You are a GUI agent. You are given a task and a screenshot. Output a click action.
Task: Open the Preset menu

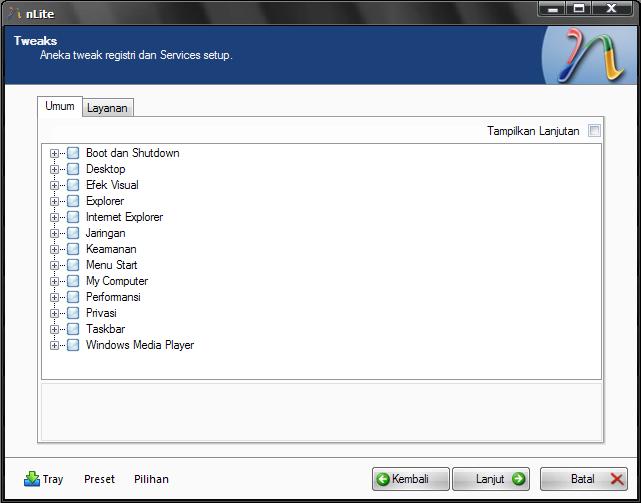click(99, 479)
